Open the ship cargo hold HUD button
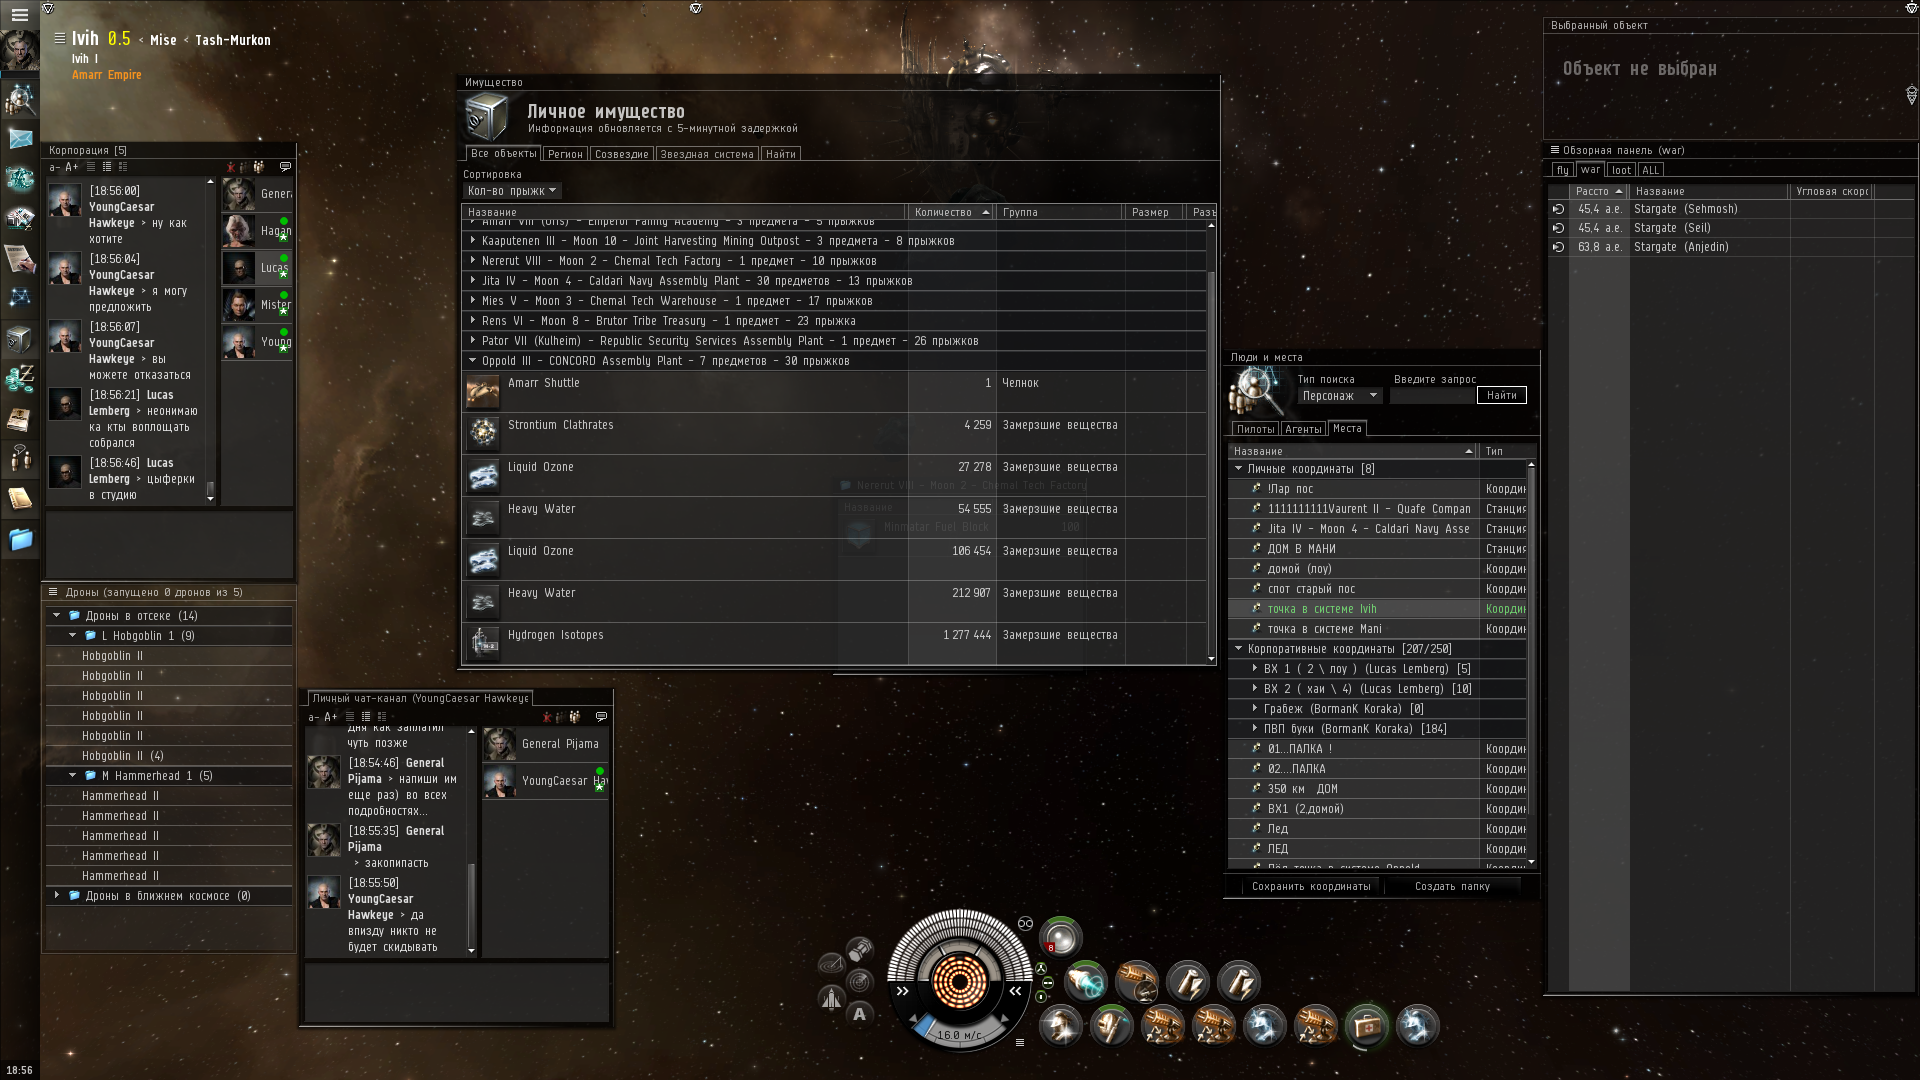 point(860,948)
